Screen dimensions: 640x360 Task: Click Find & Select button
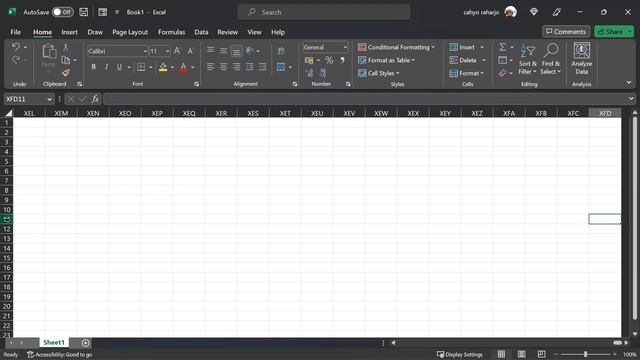tap(551, 59)
